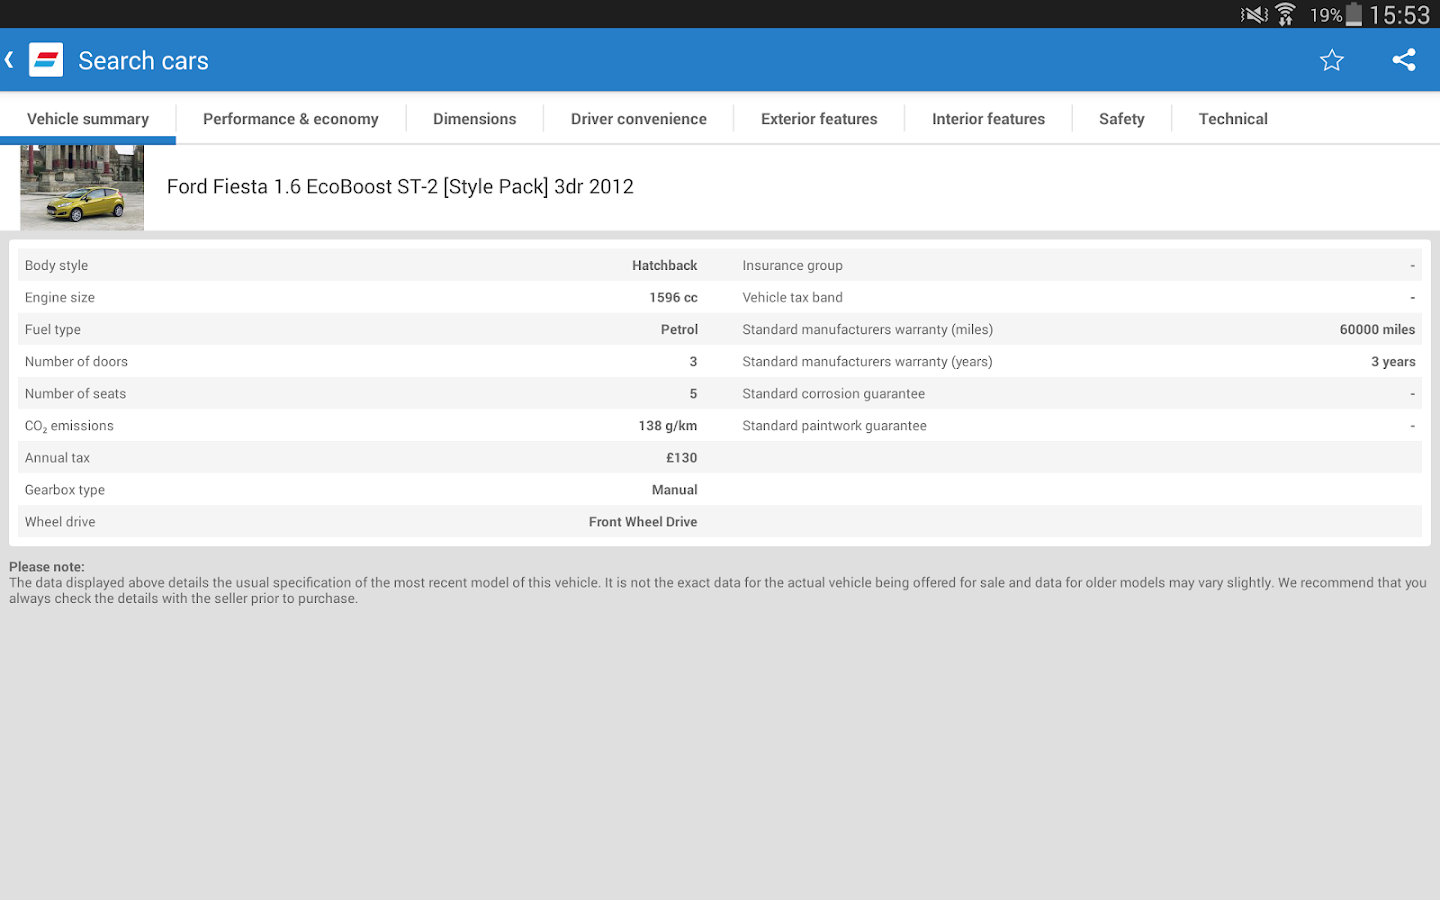
Task: Select Standard manufacturers warranty (miles) label
Action: tap(867, 329)
